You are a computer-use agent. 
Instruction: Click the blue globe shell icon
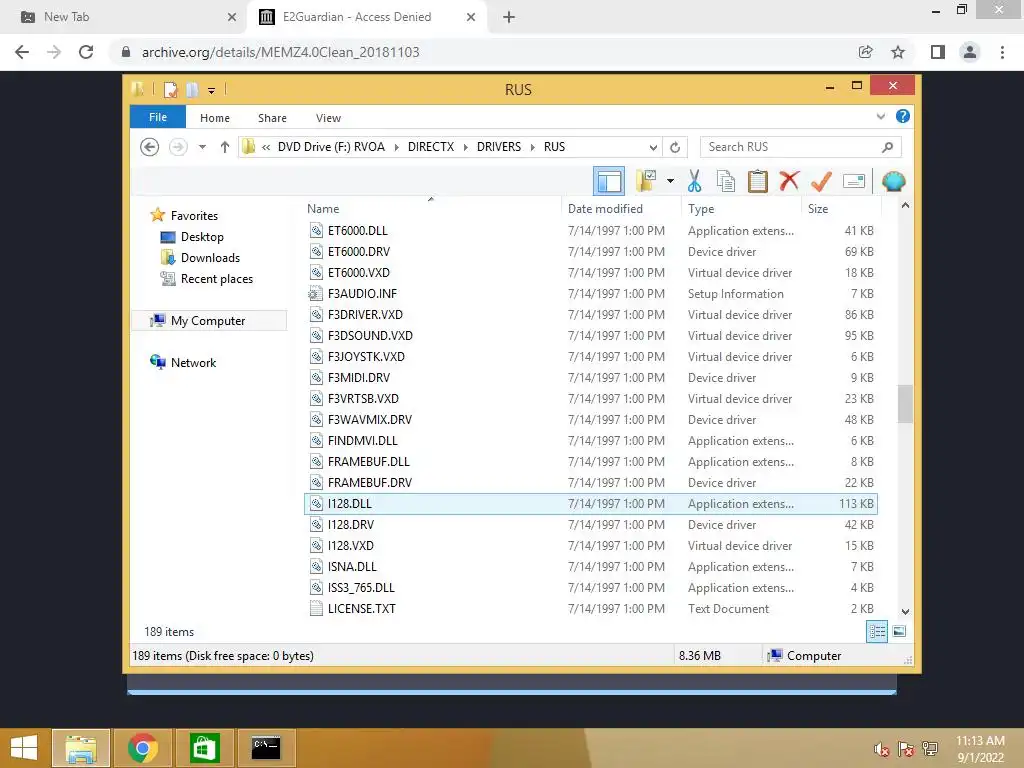click(893, 181)
